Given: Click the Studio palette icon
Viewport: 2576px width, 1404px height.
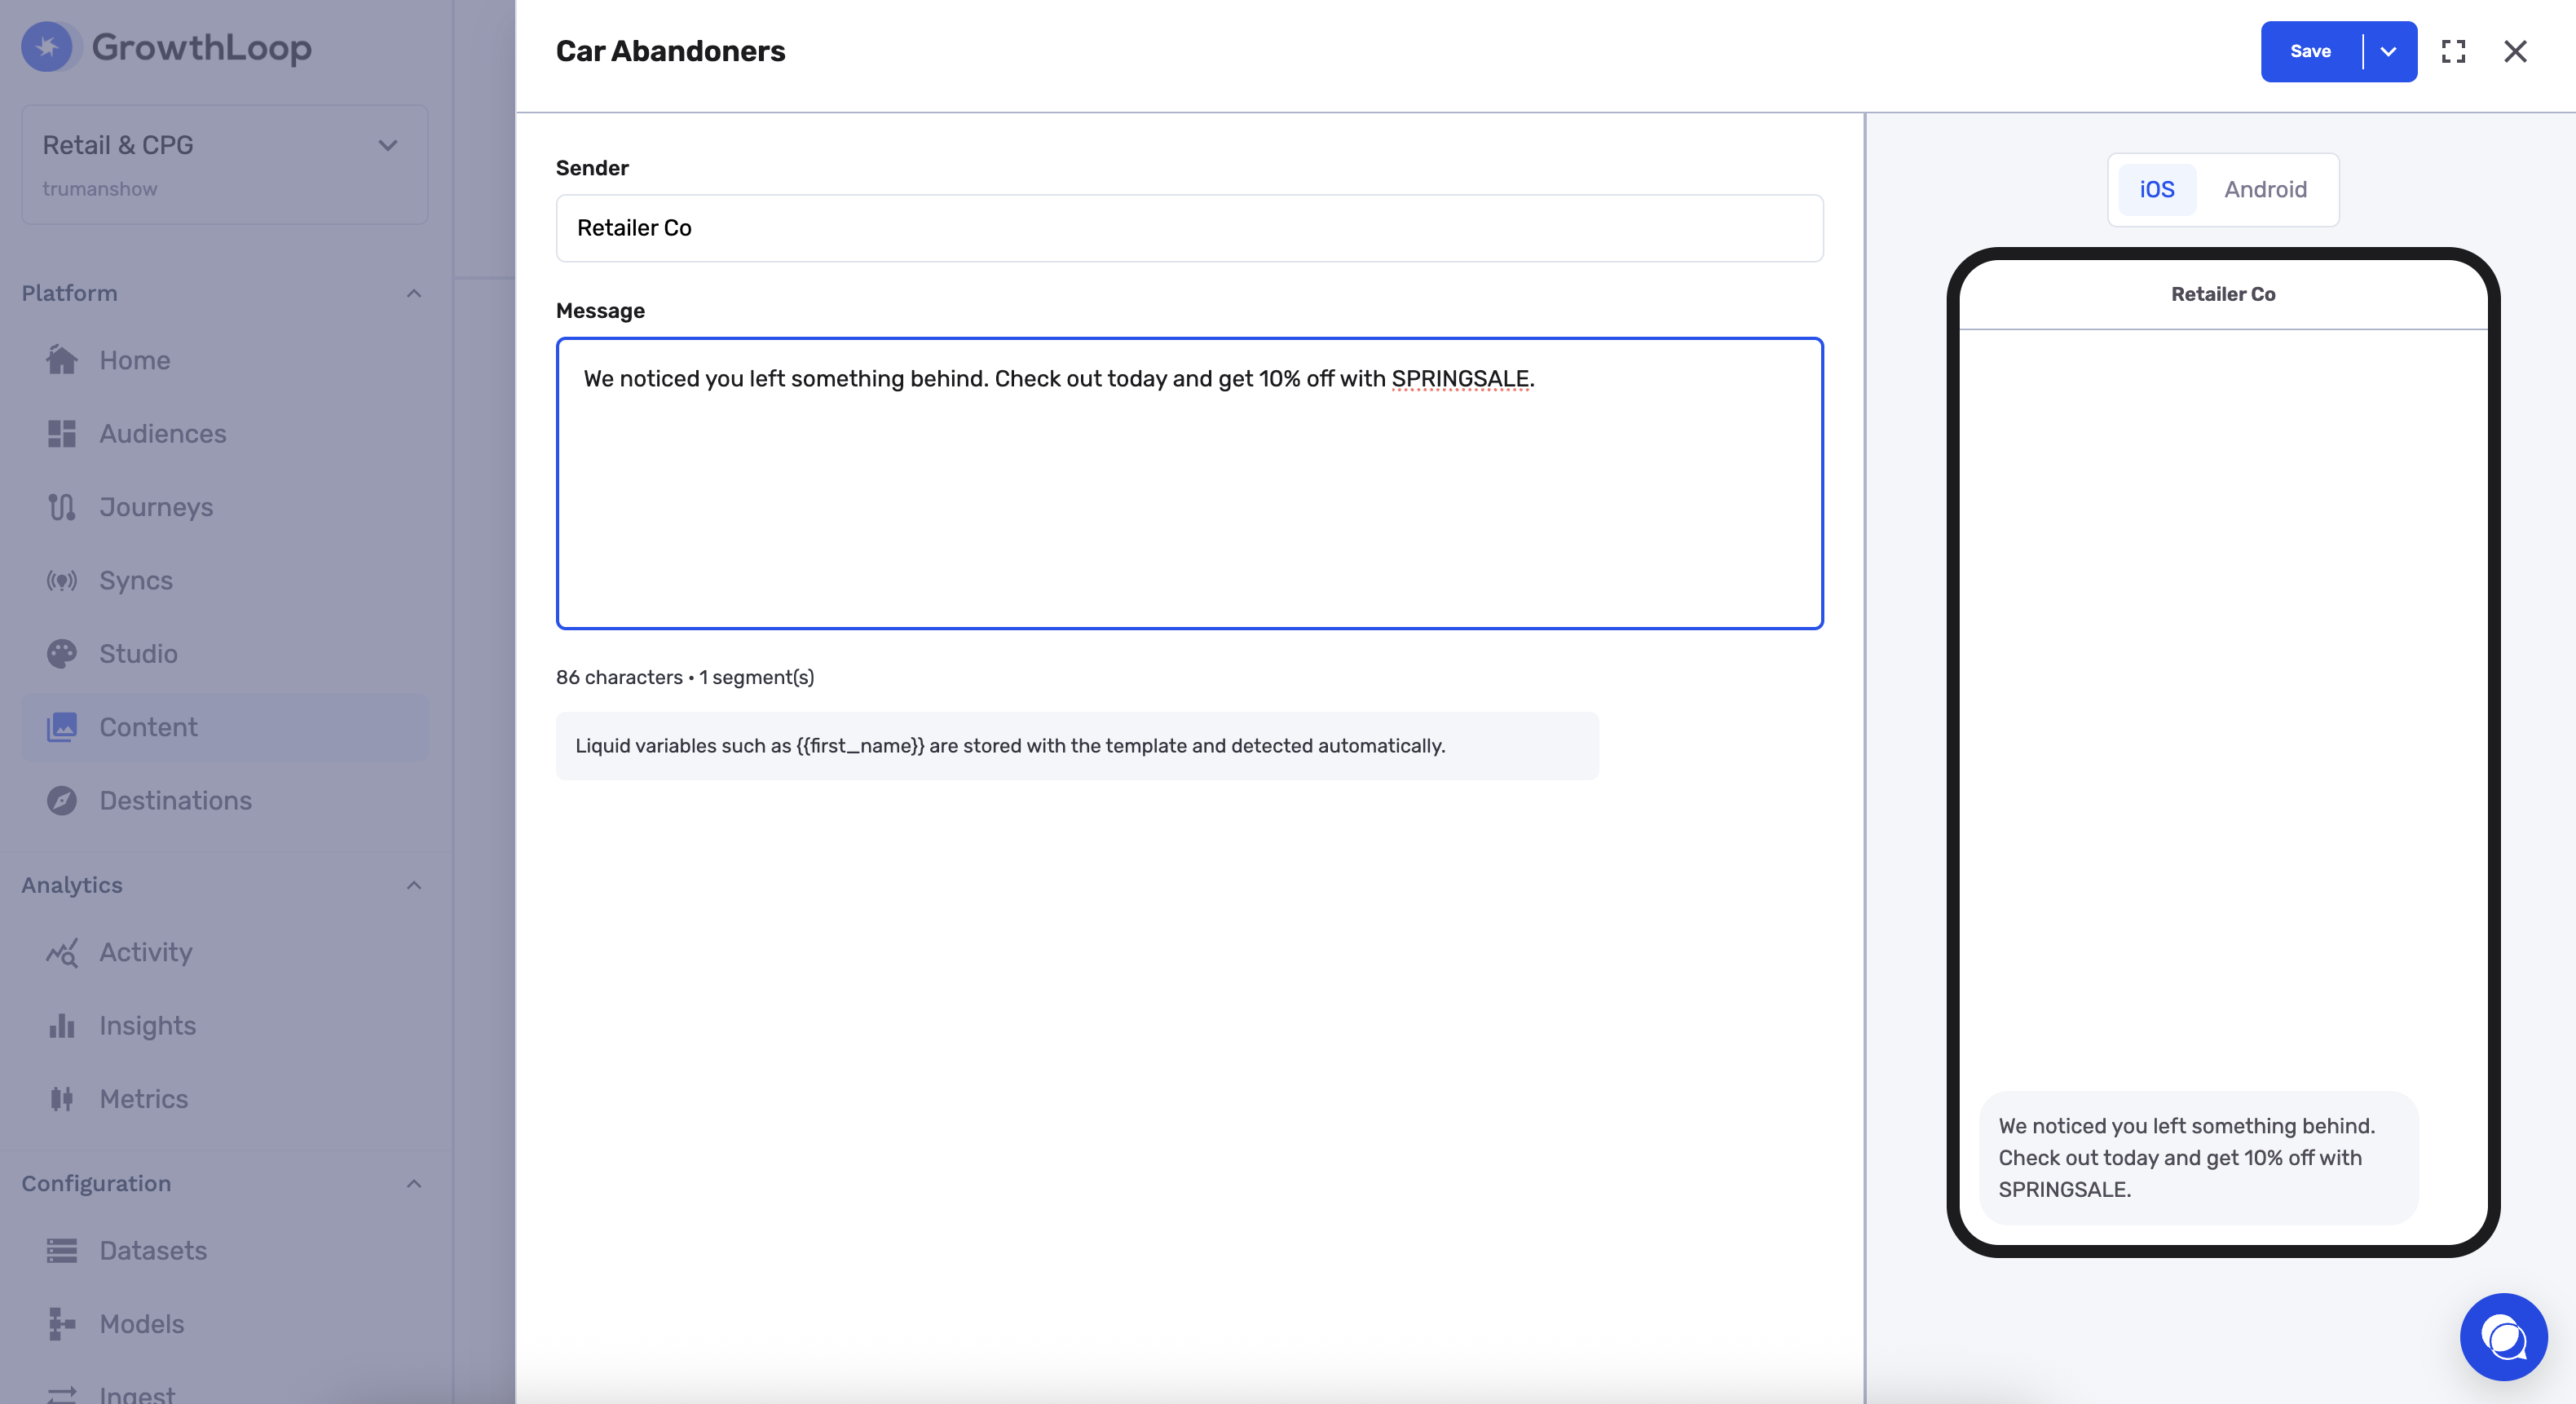Looking at the screenshot, I should coord(62,653).
